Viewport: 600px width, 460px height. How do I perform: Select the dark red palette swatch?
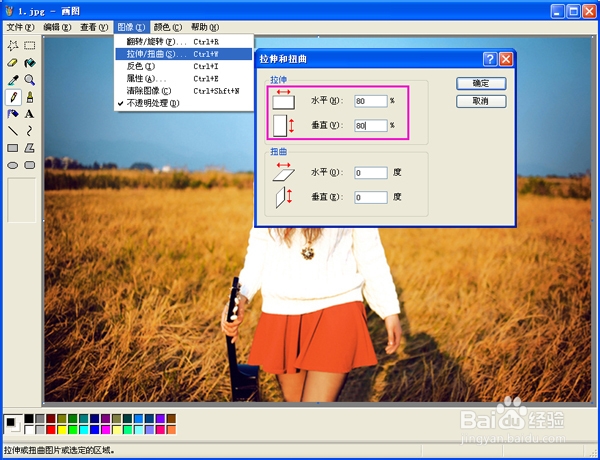click(x=51, y=419)
